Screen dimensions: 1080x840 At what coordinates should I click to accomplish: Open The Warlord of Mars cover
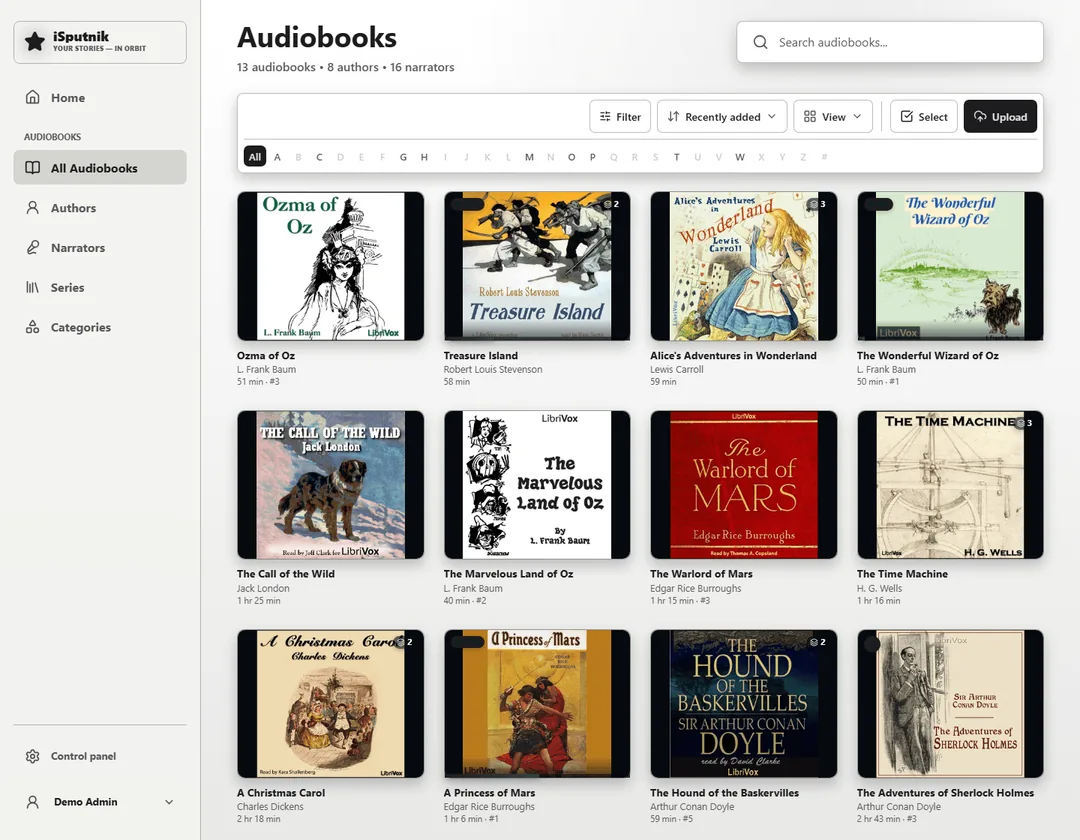click(x=744, y=485)
